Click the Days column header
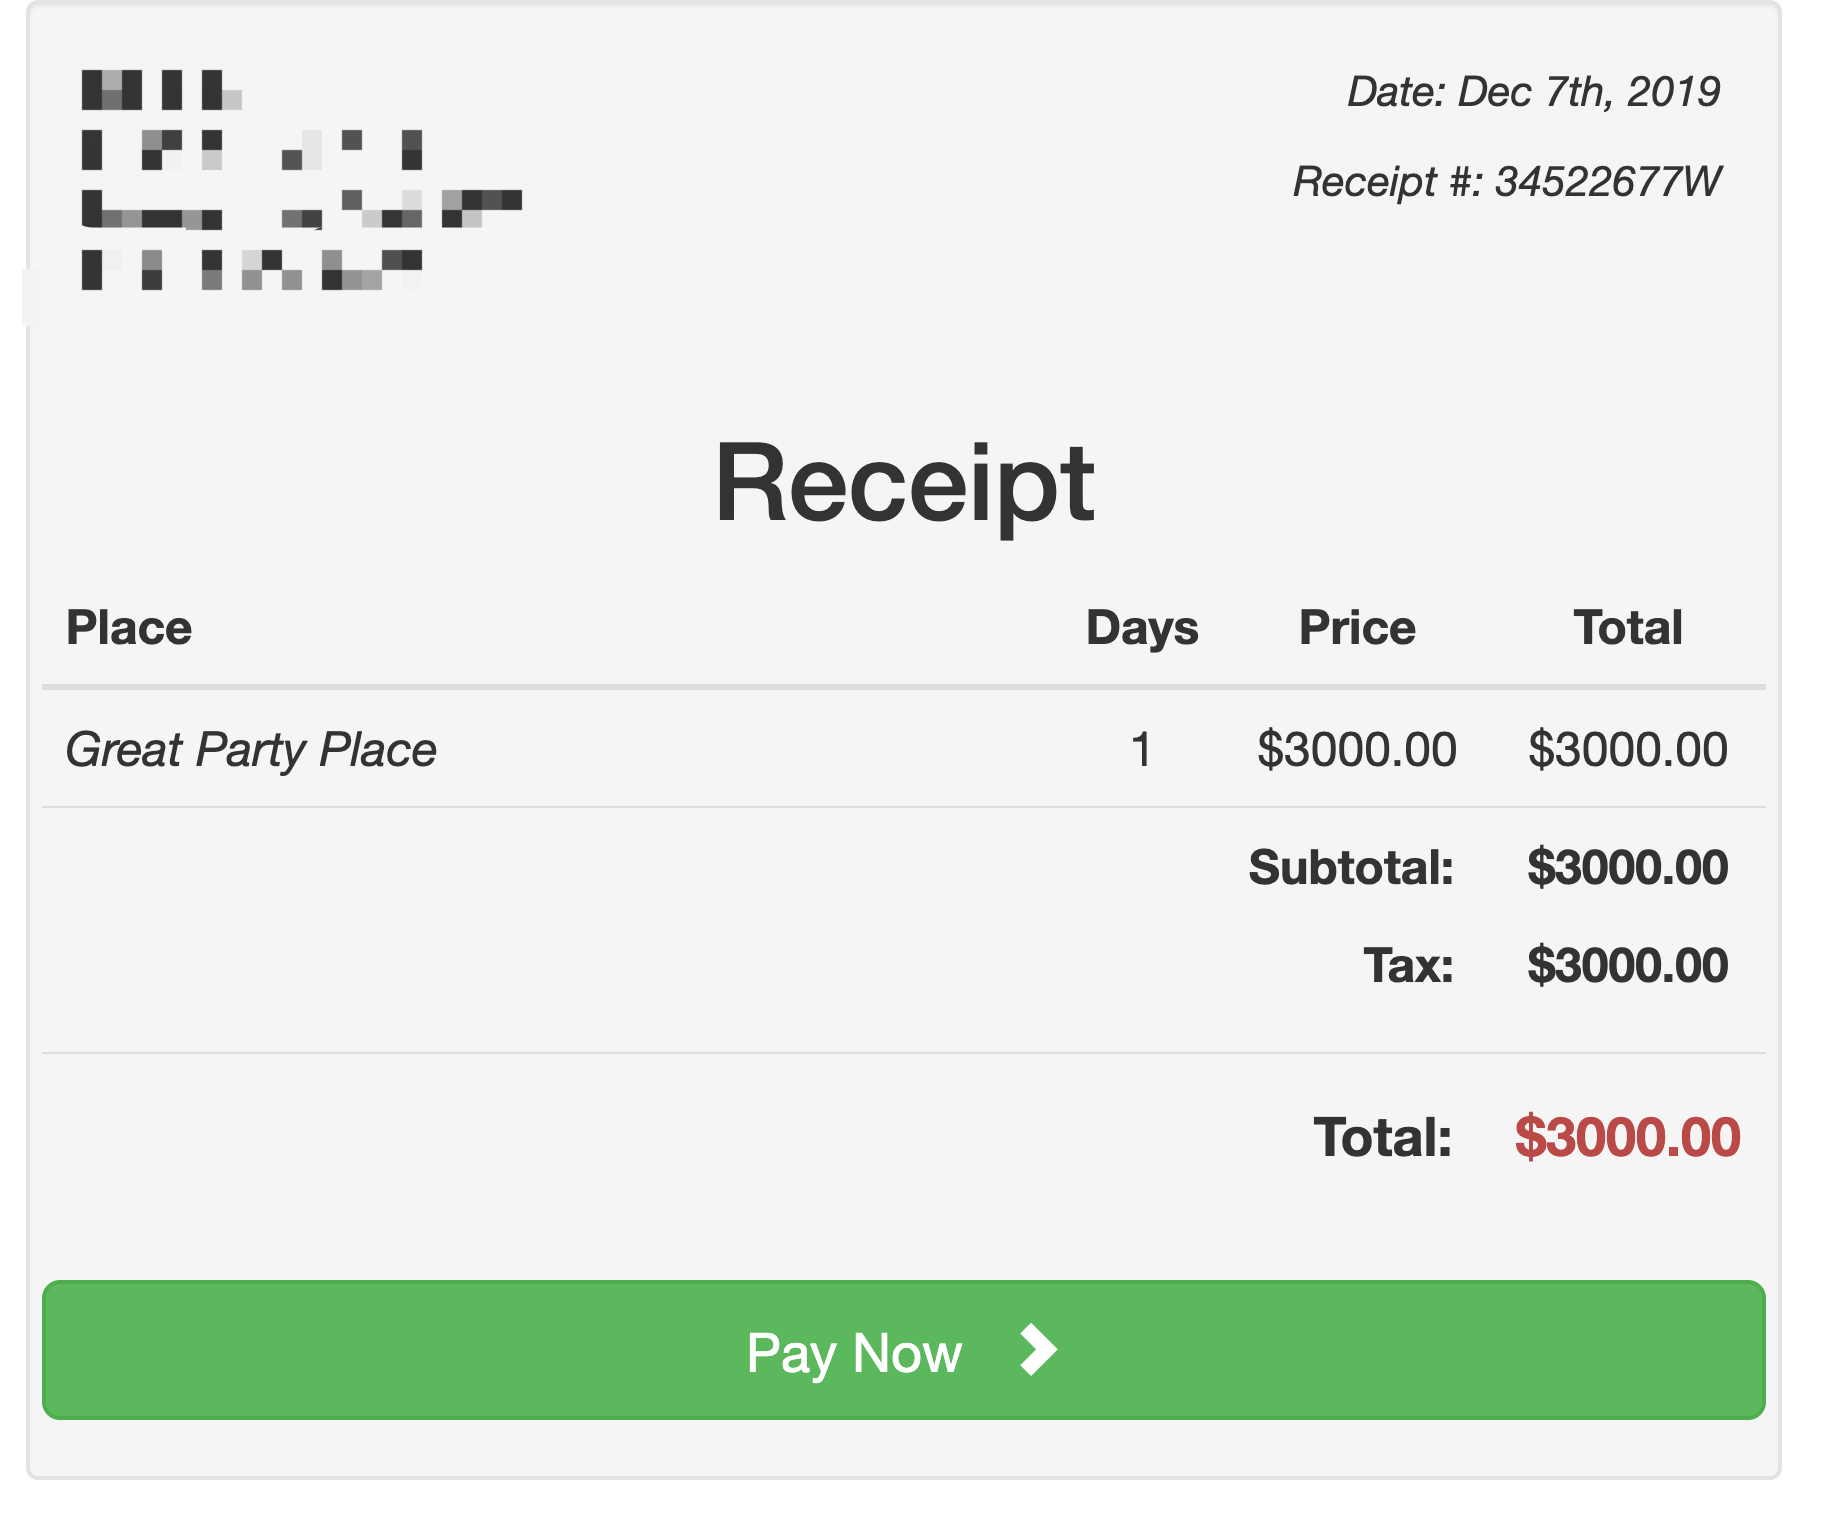The height and width of the screenshot is (1532, 1848). [x=1142, y=628]
